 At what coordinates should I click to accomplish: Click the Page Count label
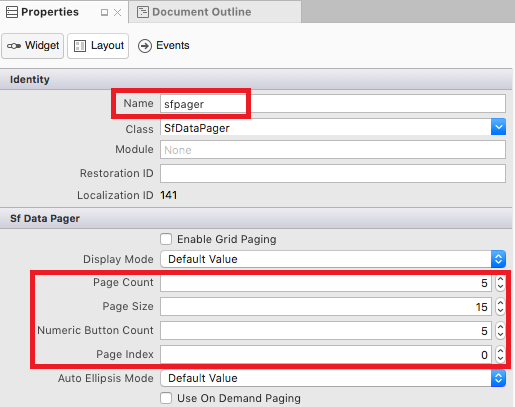tap(123, 282)
